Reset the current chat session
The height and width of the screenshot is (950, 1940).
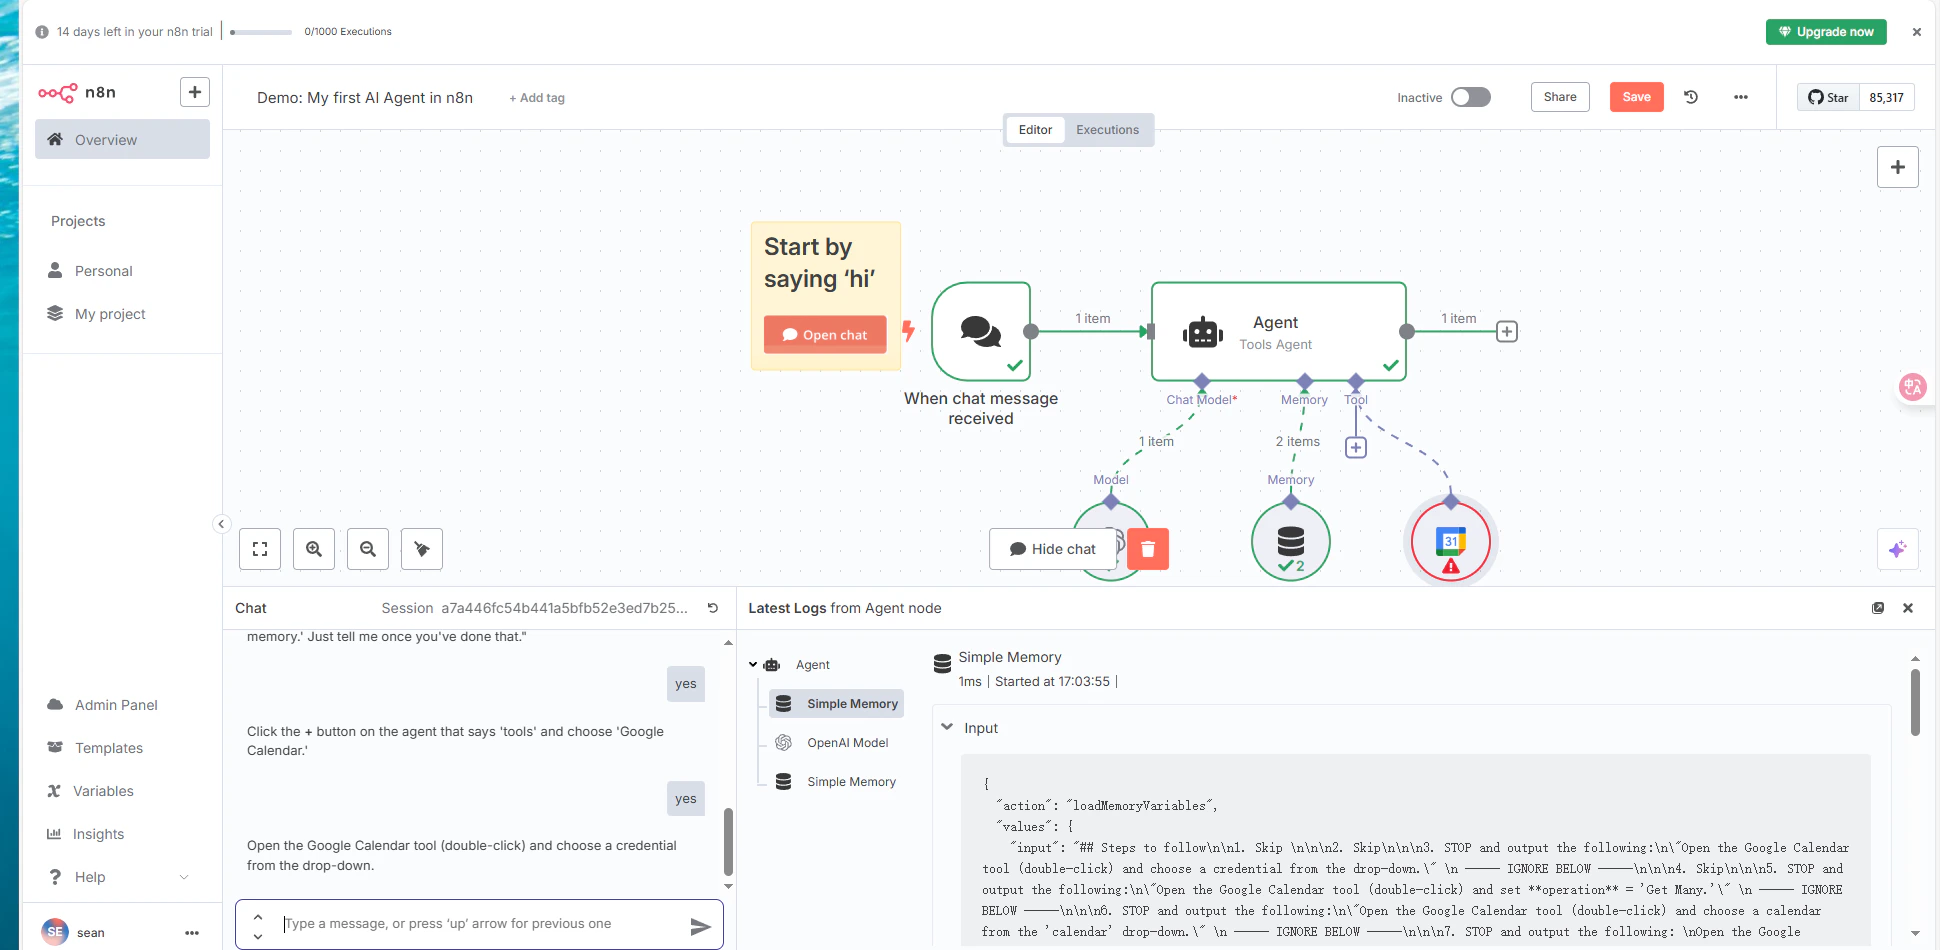713,608
